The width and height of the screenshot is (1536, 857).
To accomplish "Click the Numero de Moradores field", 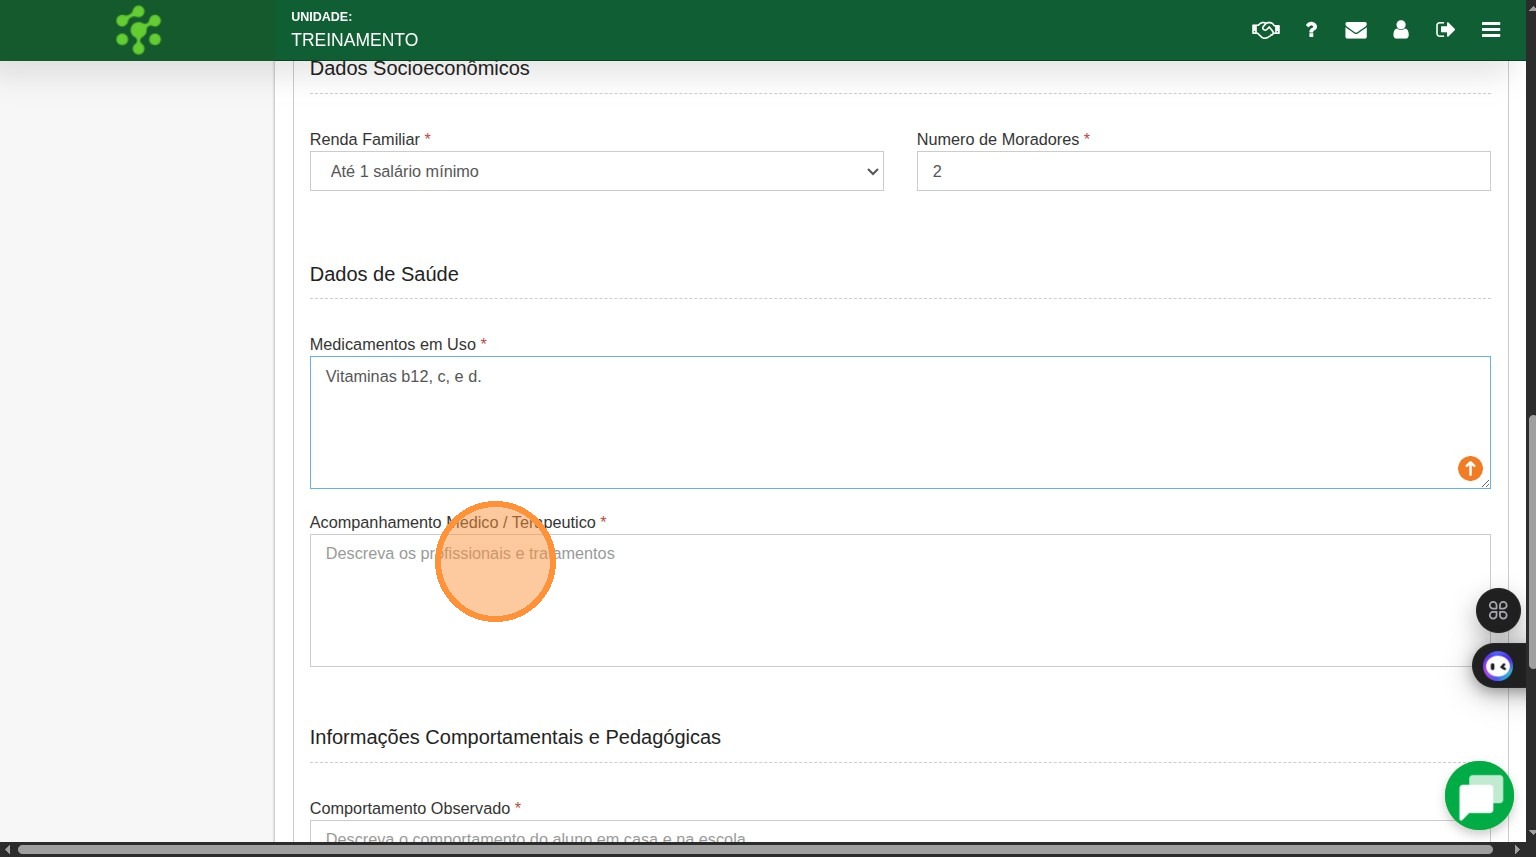I will coord(1203,171).
